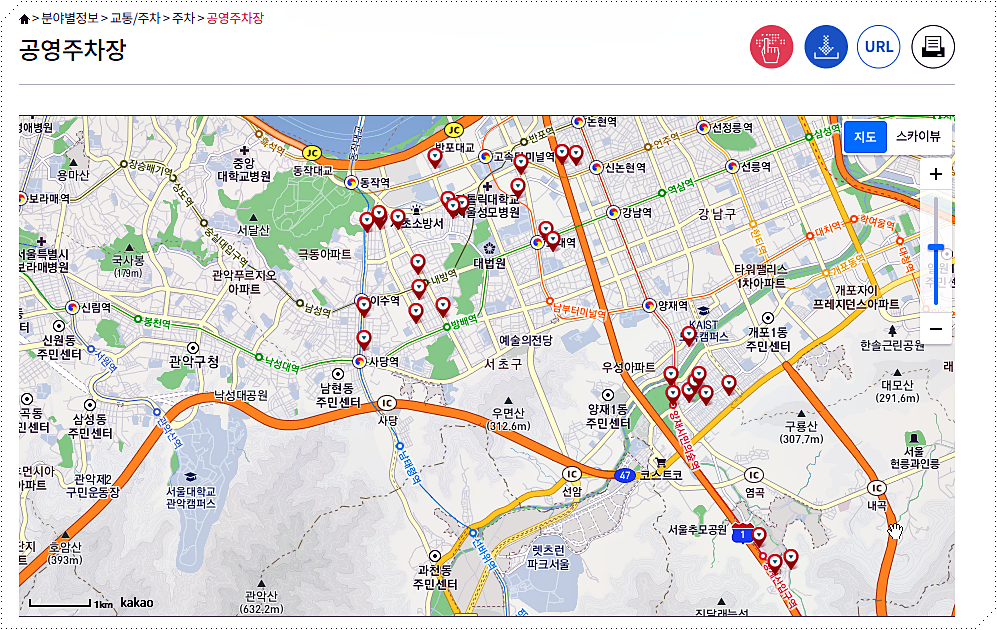Select marker overlapping 고속터미널역 label

pyautogui.click(x=521, y=163)
